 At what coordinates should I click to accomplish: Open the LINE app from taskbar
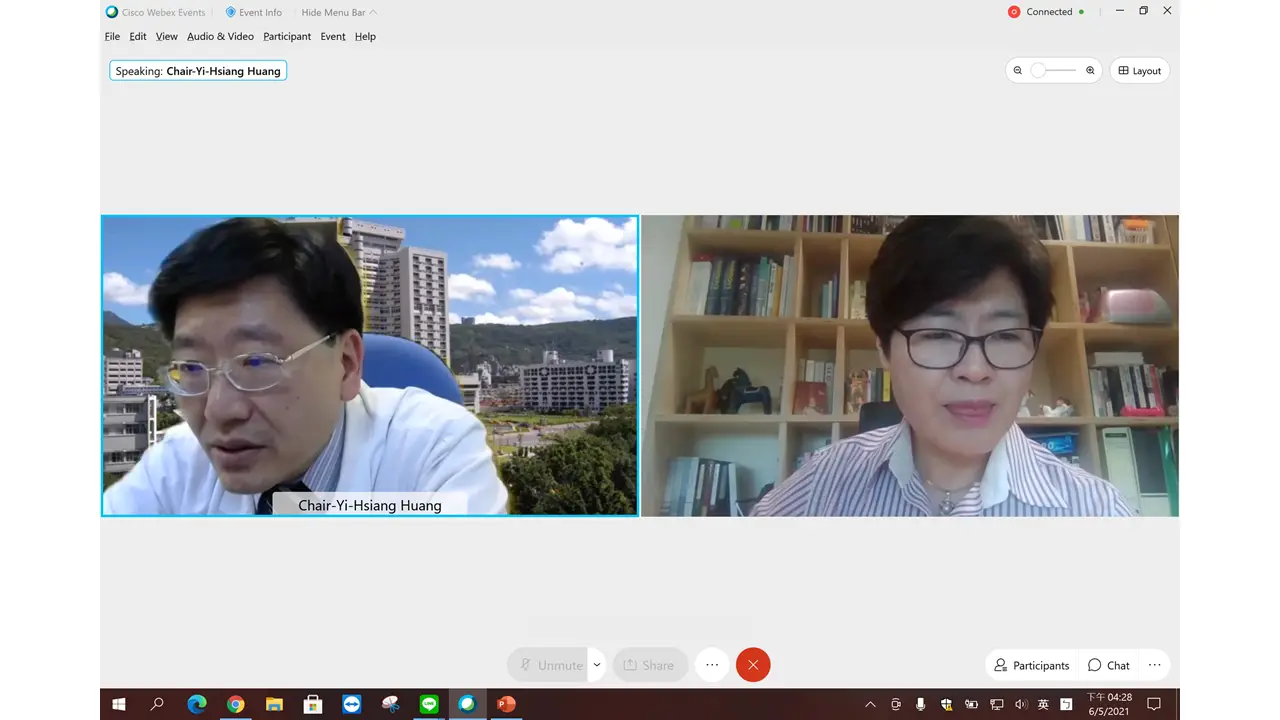pyautogui.click(x=429, y=704)
